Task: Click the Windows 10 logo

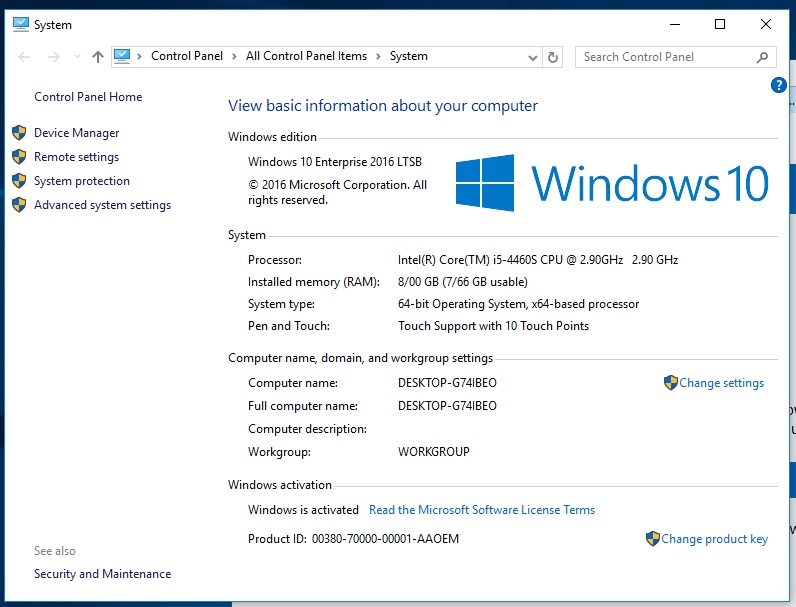Action: click(612, 183)
